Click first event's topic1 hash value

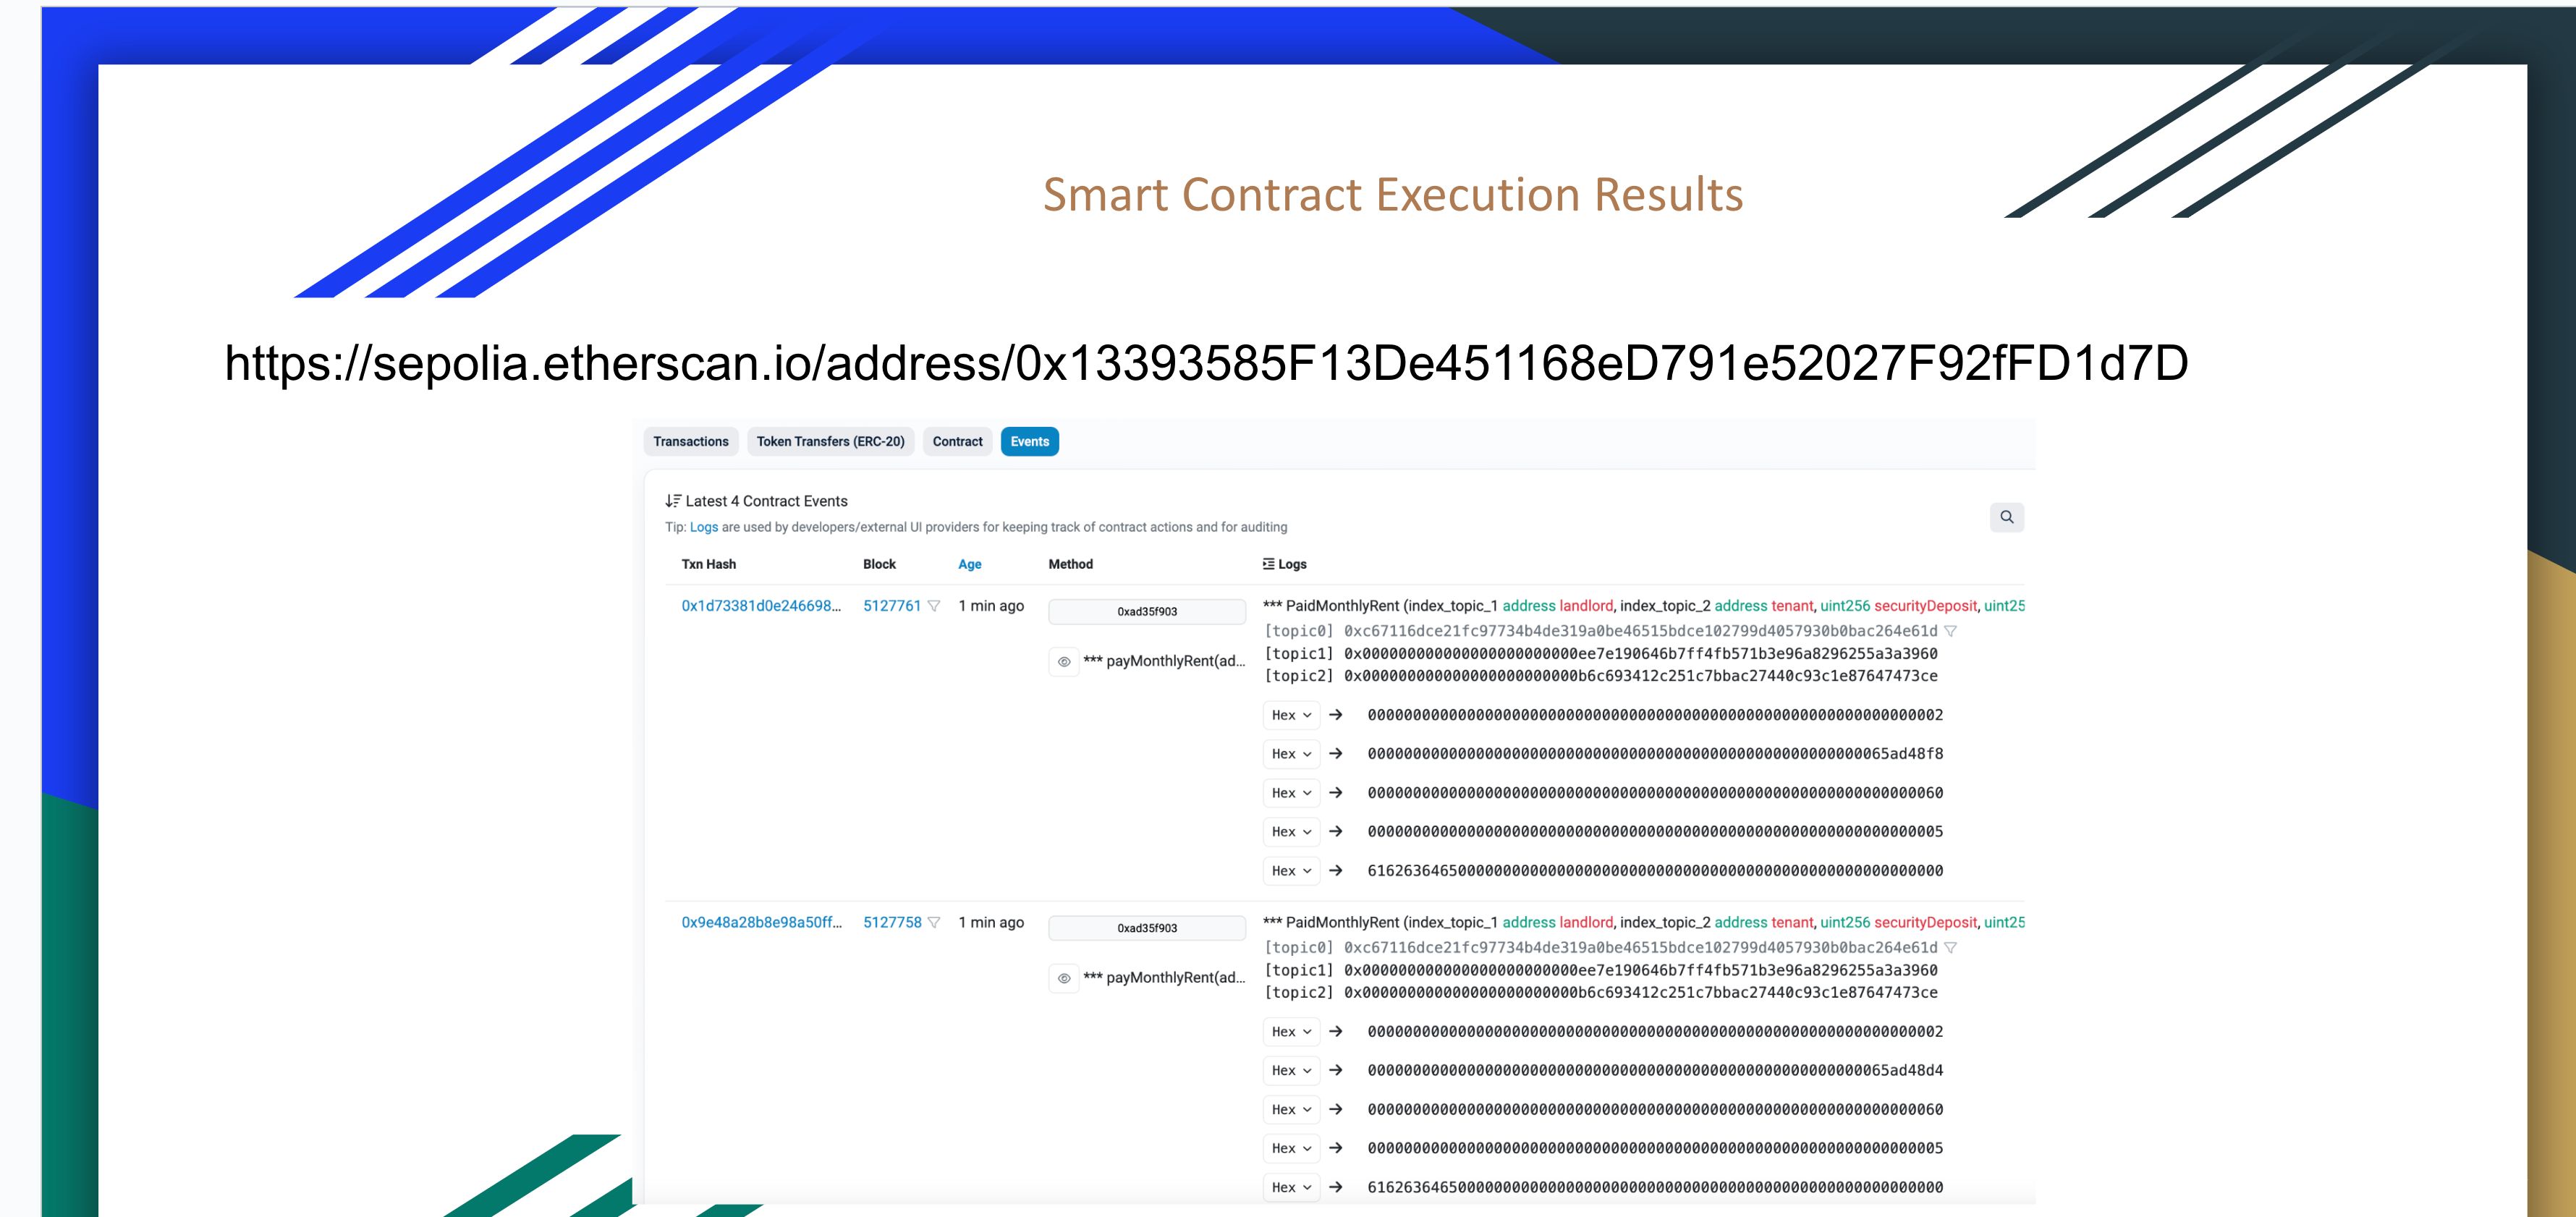[1641, 654]
